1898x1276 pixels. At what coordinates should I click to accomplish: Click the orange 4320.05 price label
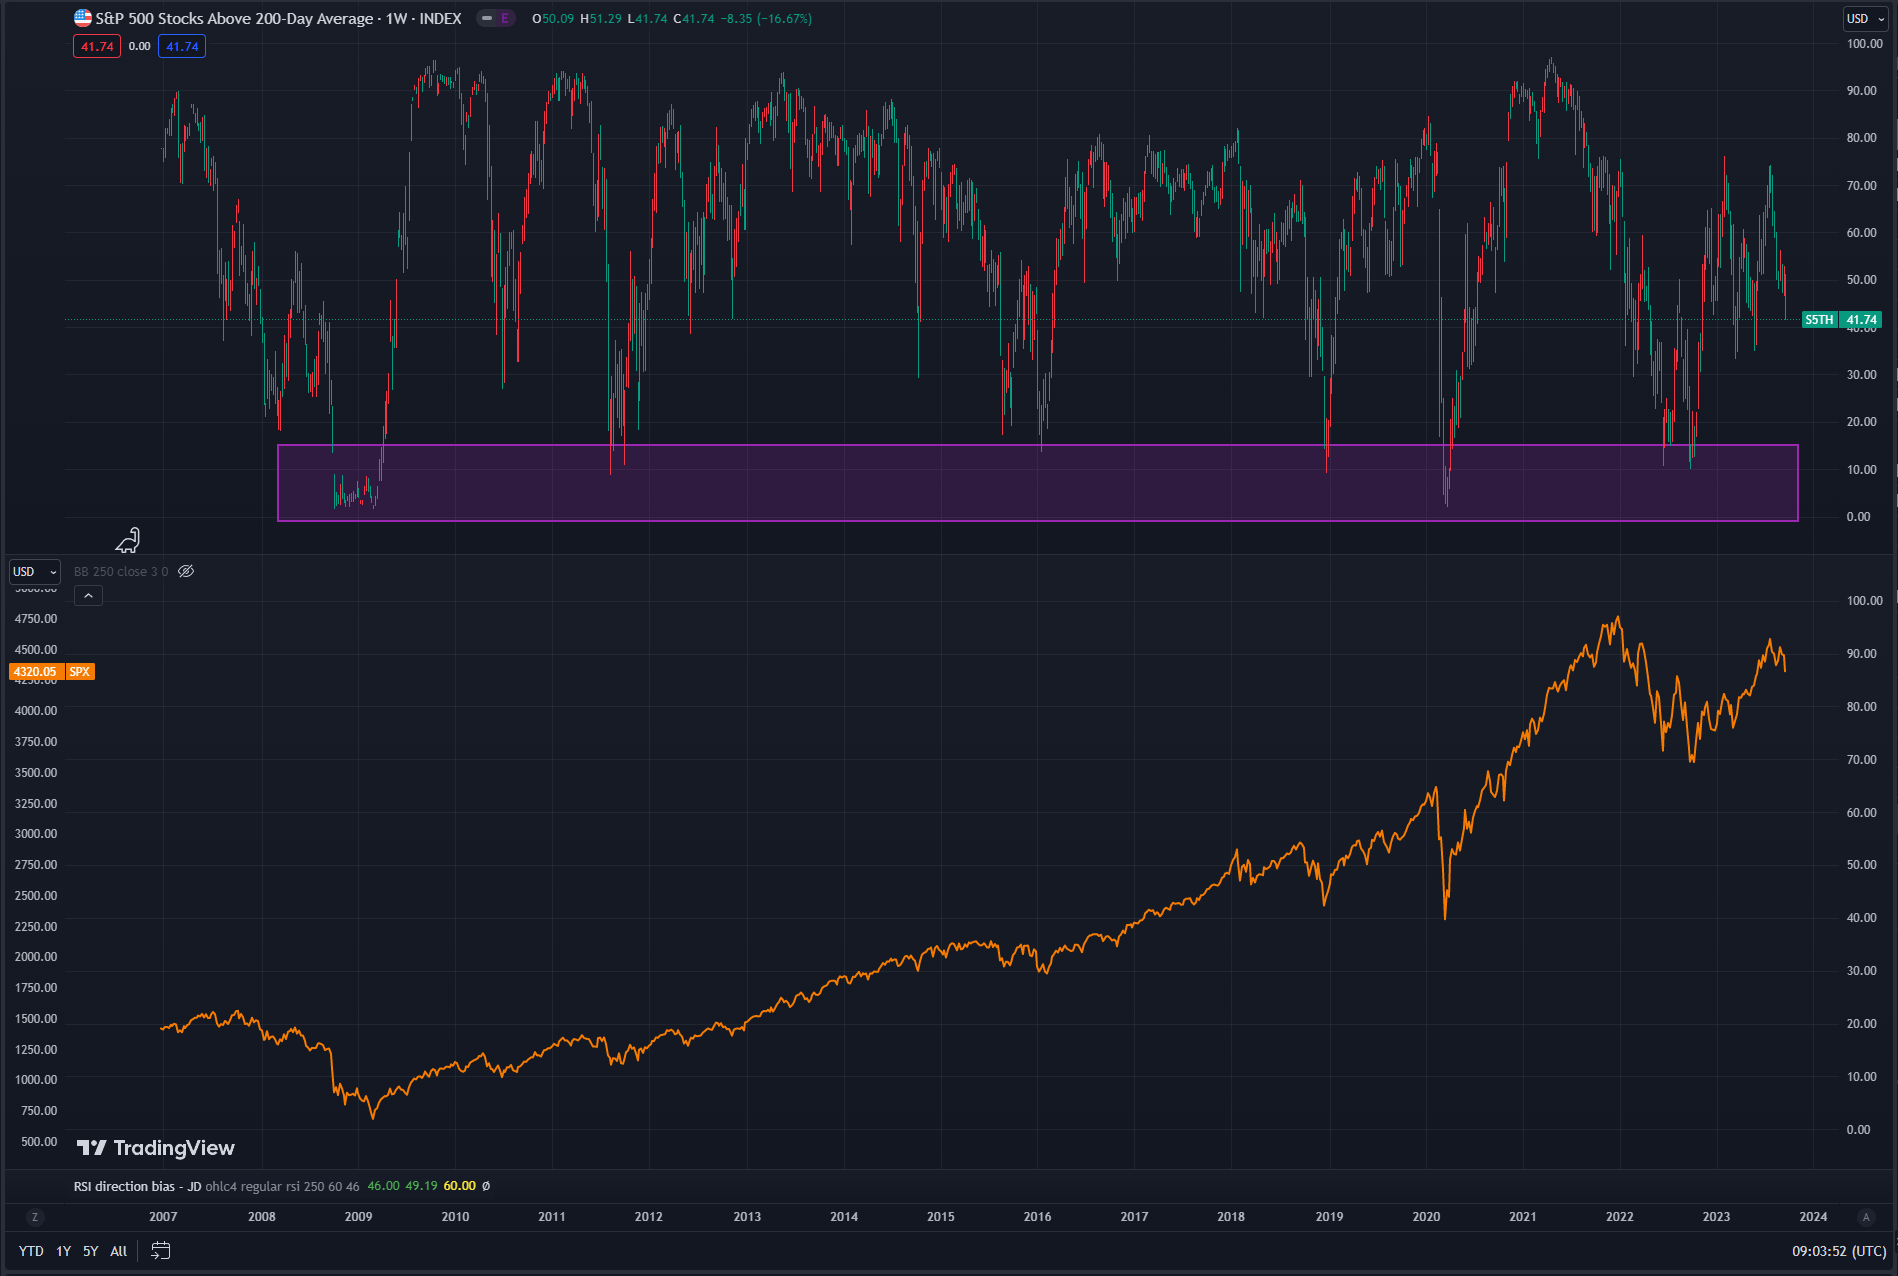tap(36, 672)
